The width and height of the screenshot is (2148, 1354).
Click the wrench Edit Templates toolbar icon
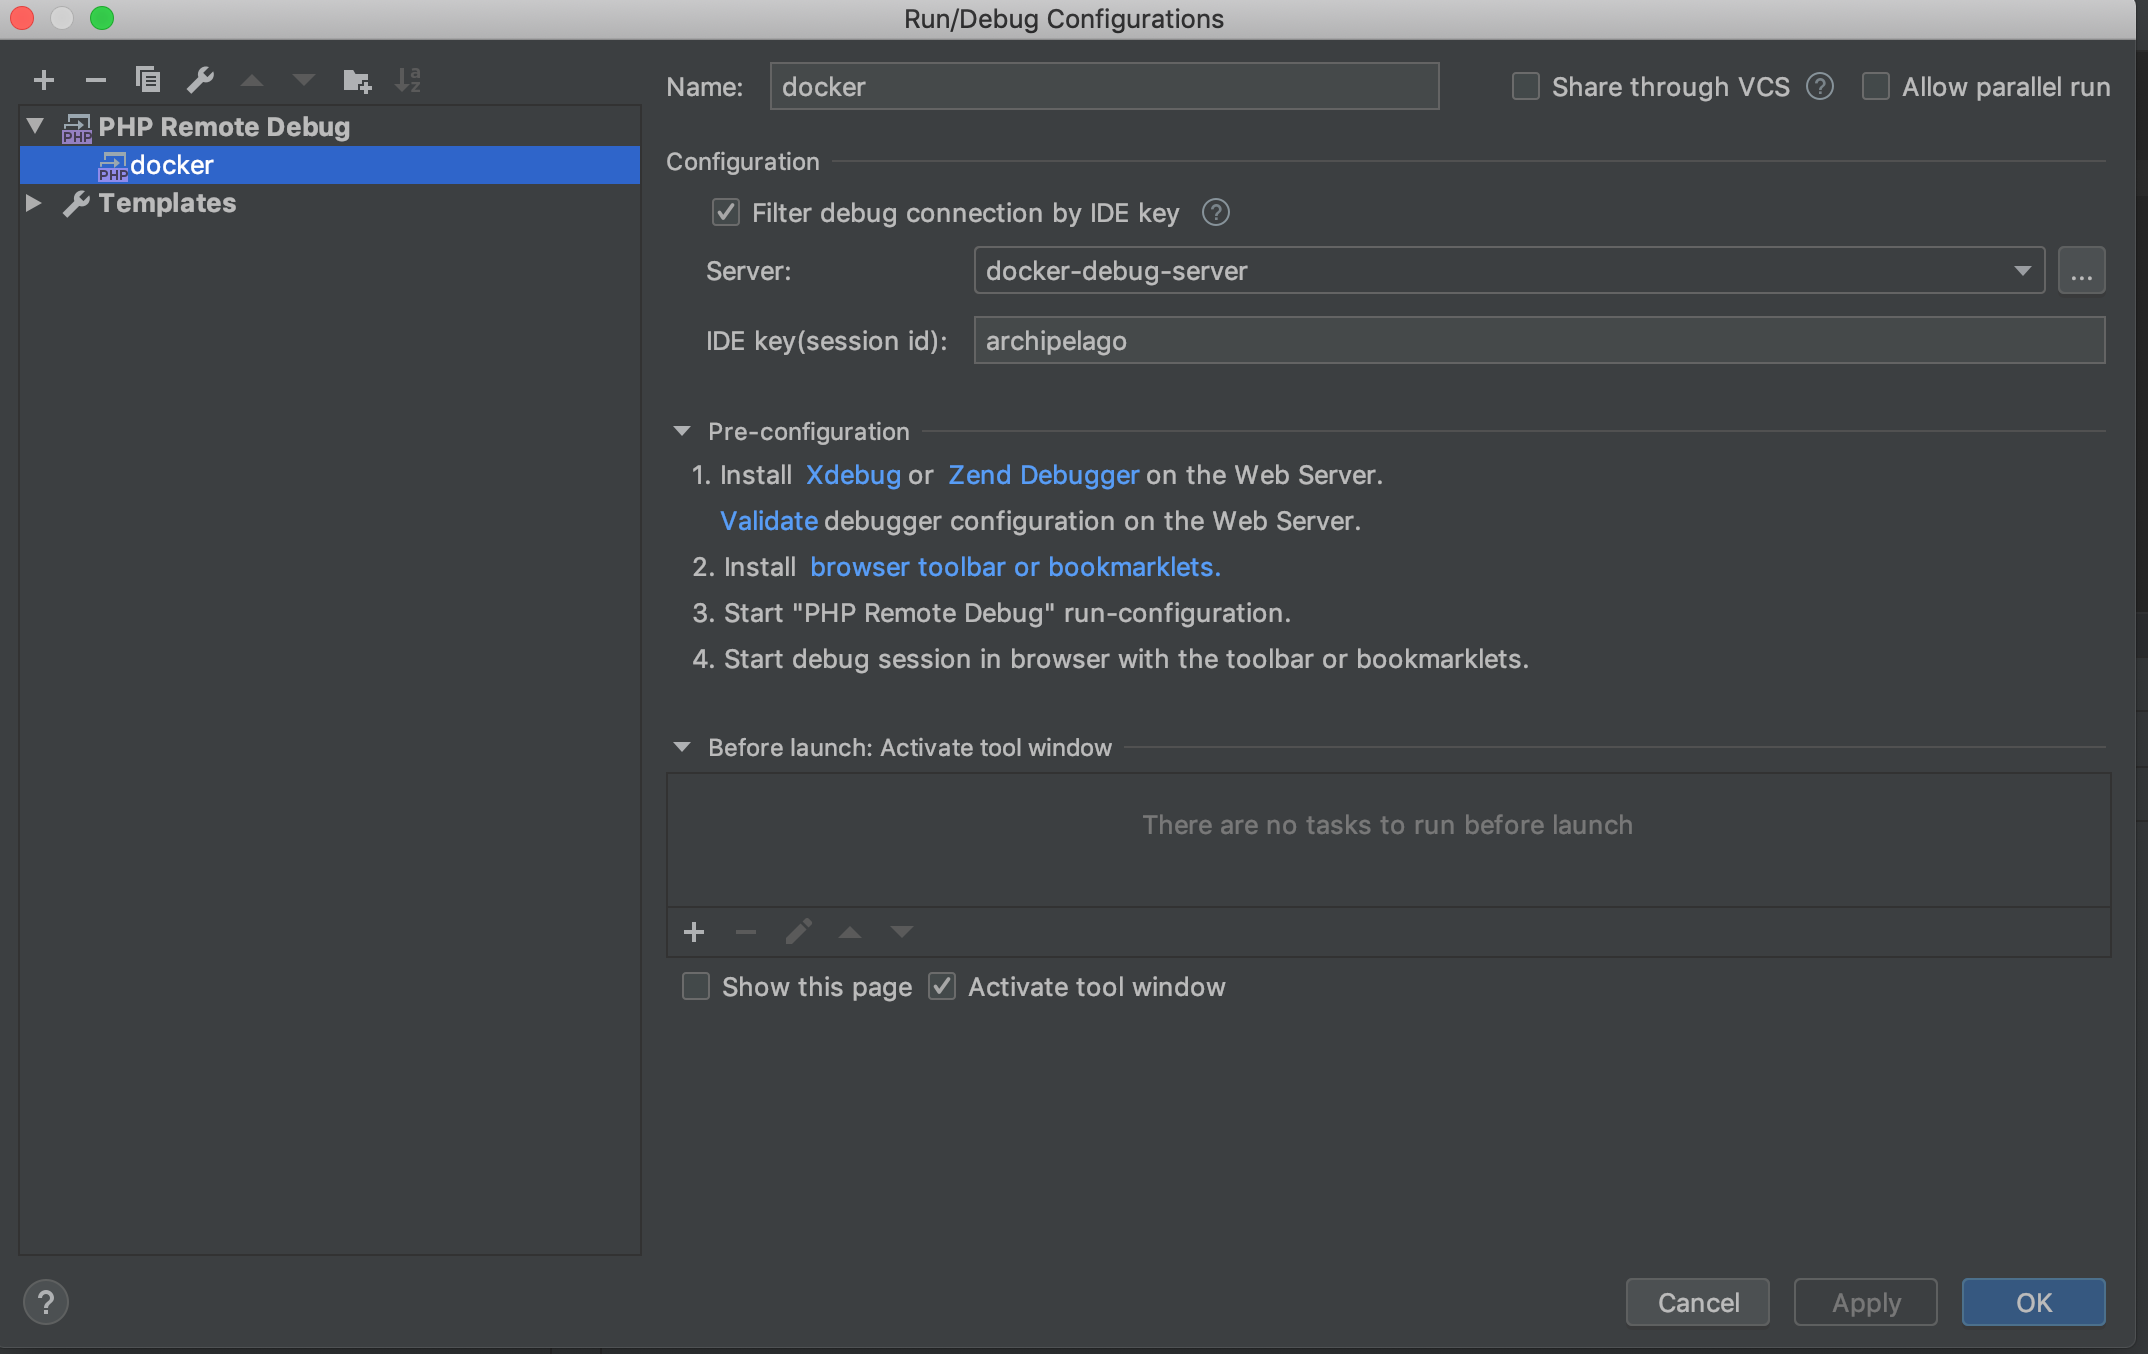point(201,80)
